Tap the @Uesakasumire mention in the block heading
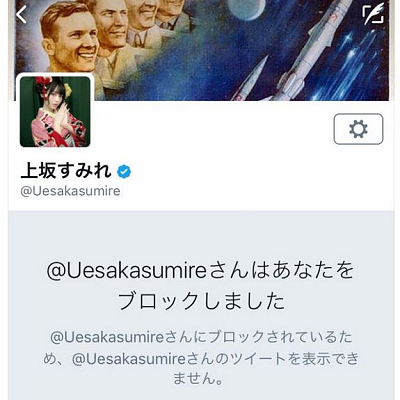The width and height of the screenshot is (400, 400). 127,271
